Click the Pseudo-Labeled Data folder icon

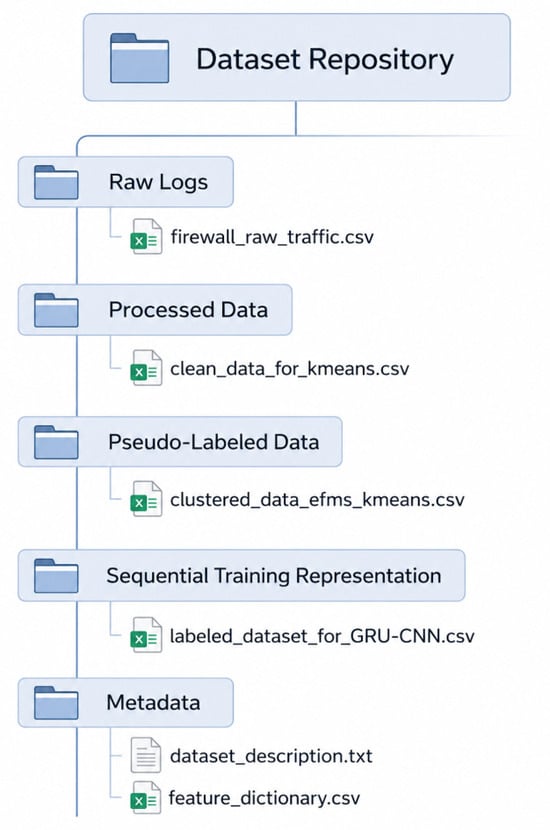(x=56, y=443)
